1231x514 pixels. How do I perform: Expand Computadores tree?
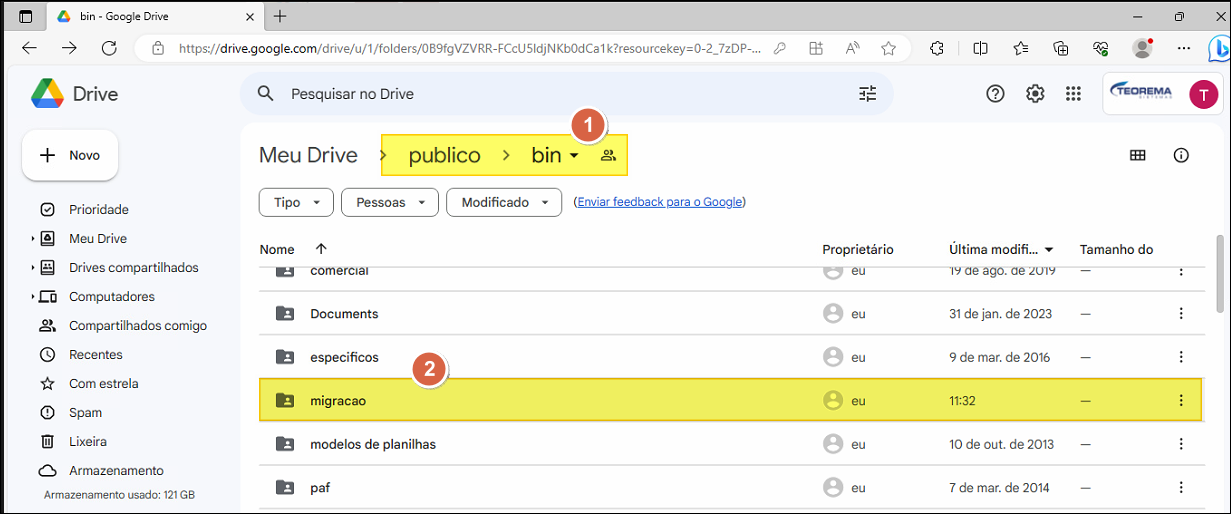pyautogui.click(x=32, y=297)
